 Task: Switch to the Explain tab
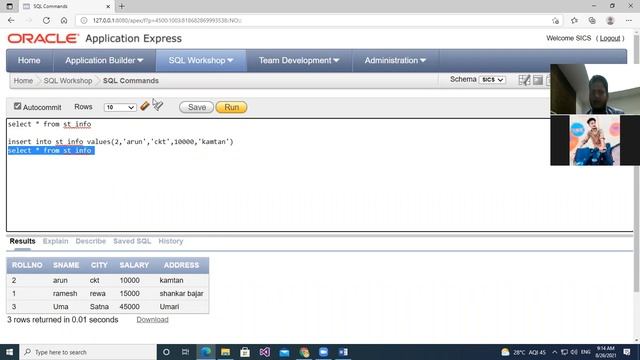coord(56,241)
